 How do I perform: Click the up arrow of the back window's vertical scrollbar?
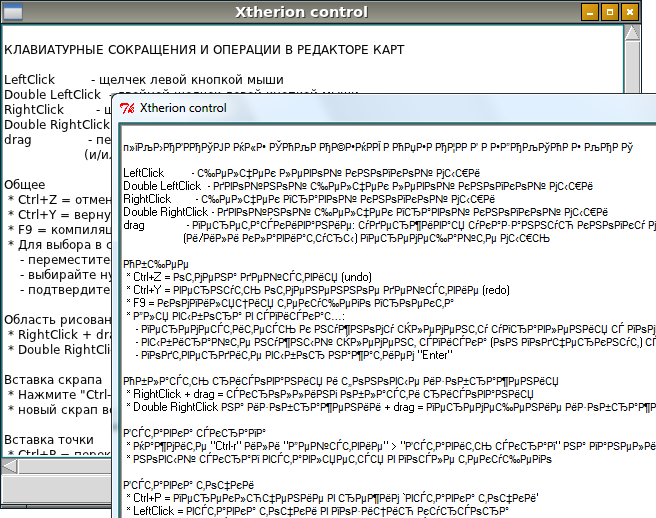632,33
